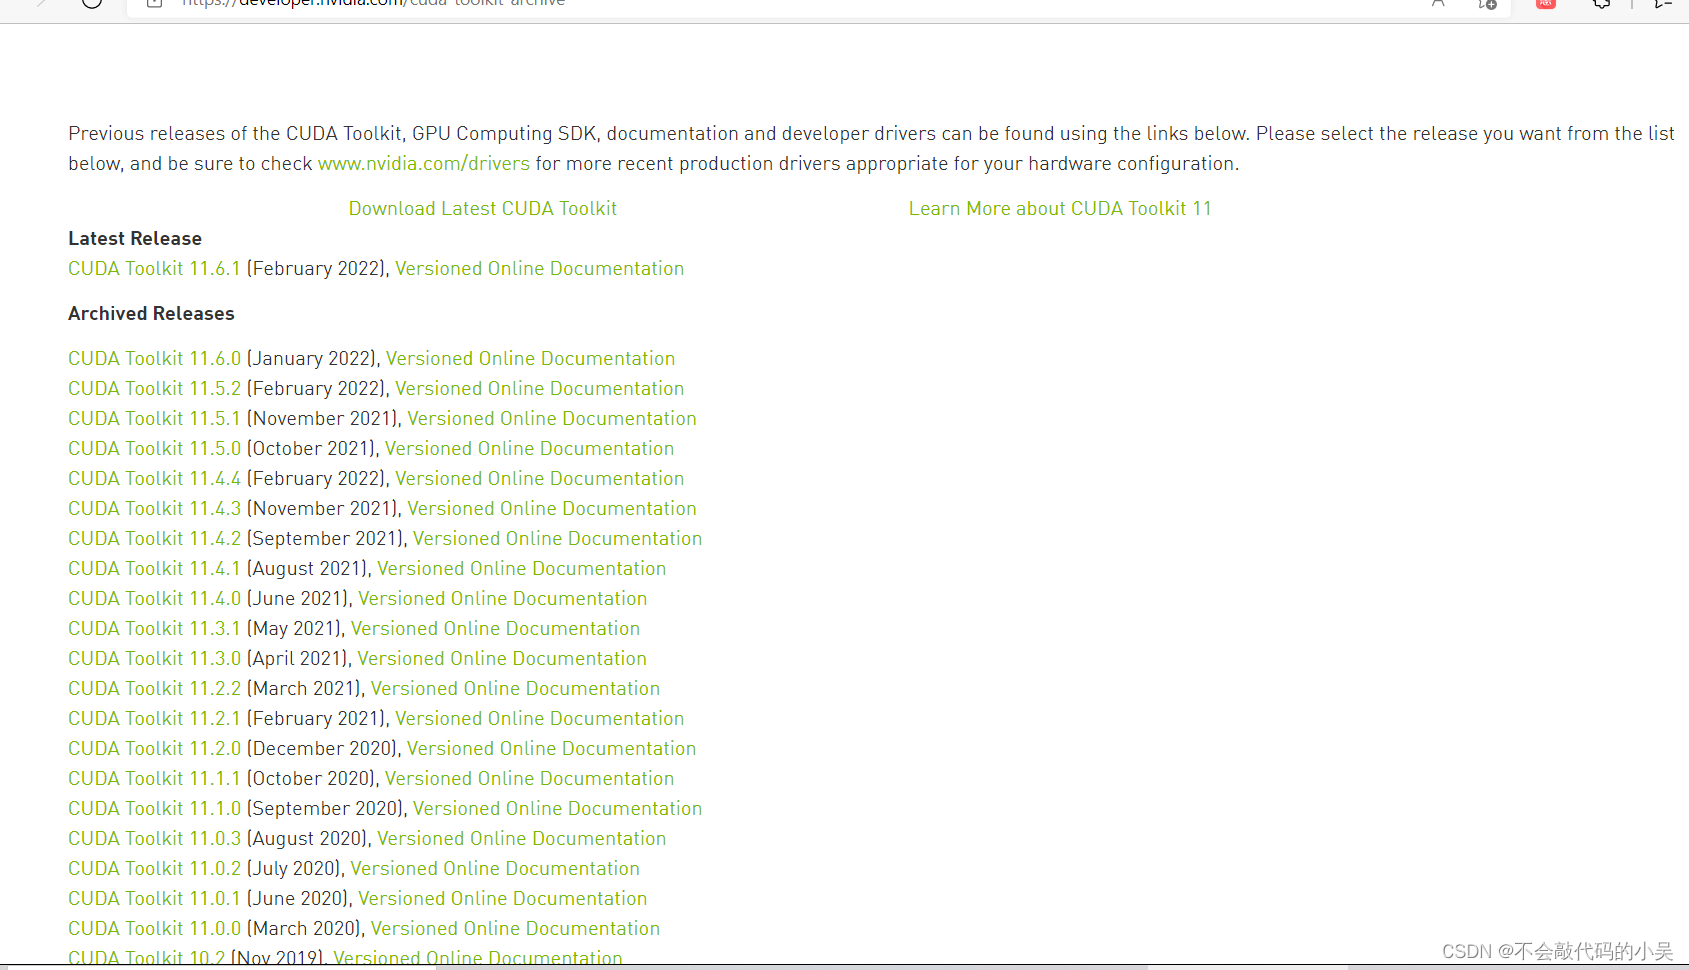View Versioned Online Documentation for 11.0.0
The width and height of the screenshot is (1689, 970).
tap(516, 929)
